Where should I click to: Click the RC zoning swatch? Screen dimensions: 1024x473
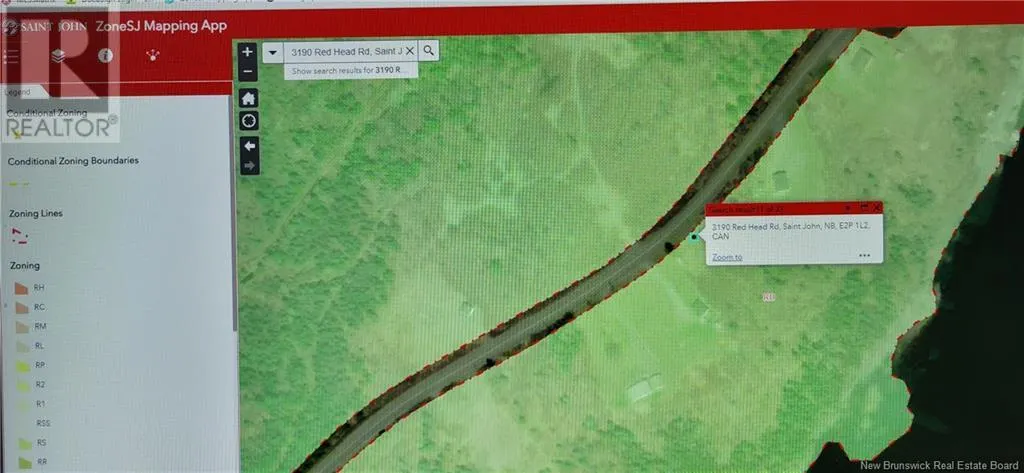pos(22,307)
